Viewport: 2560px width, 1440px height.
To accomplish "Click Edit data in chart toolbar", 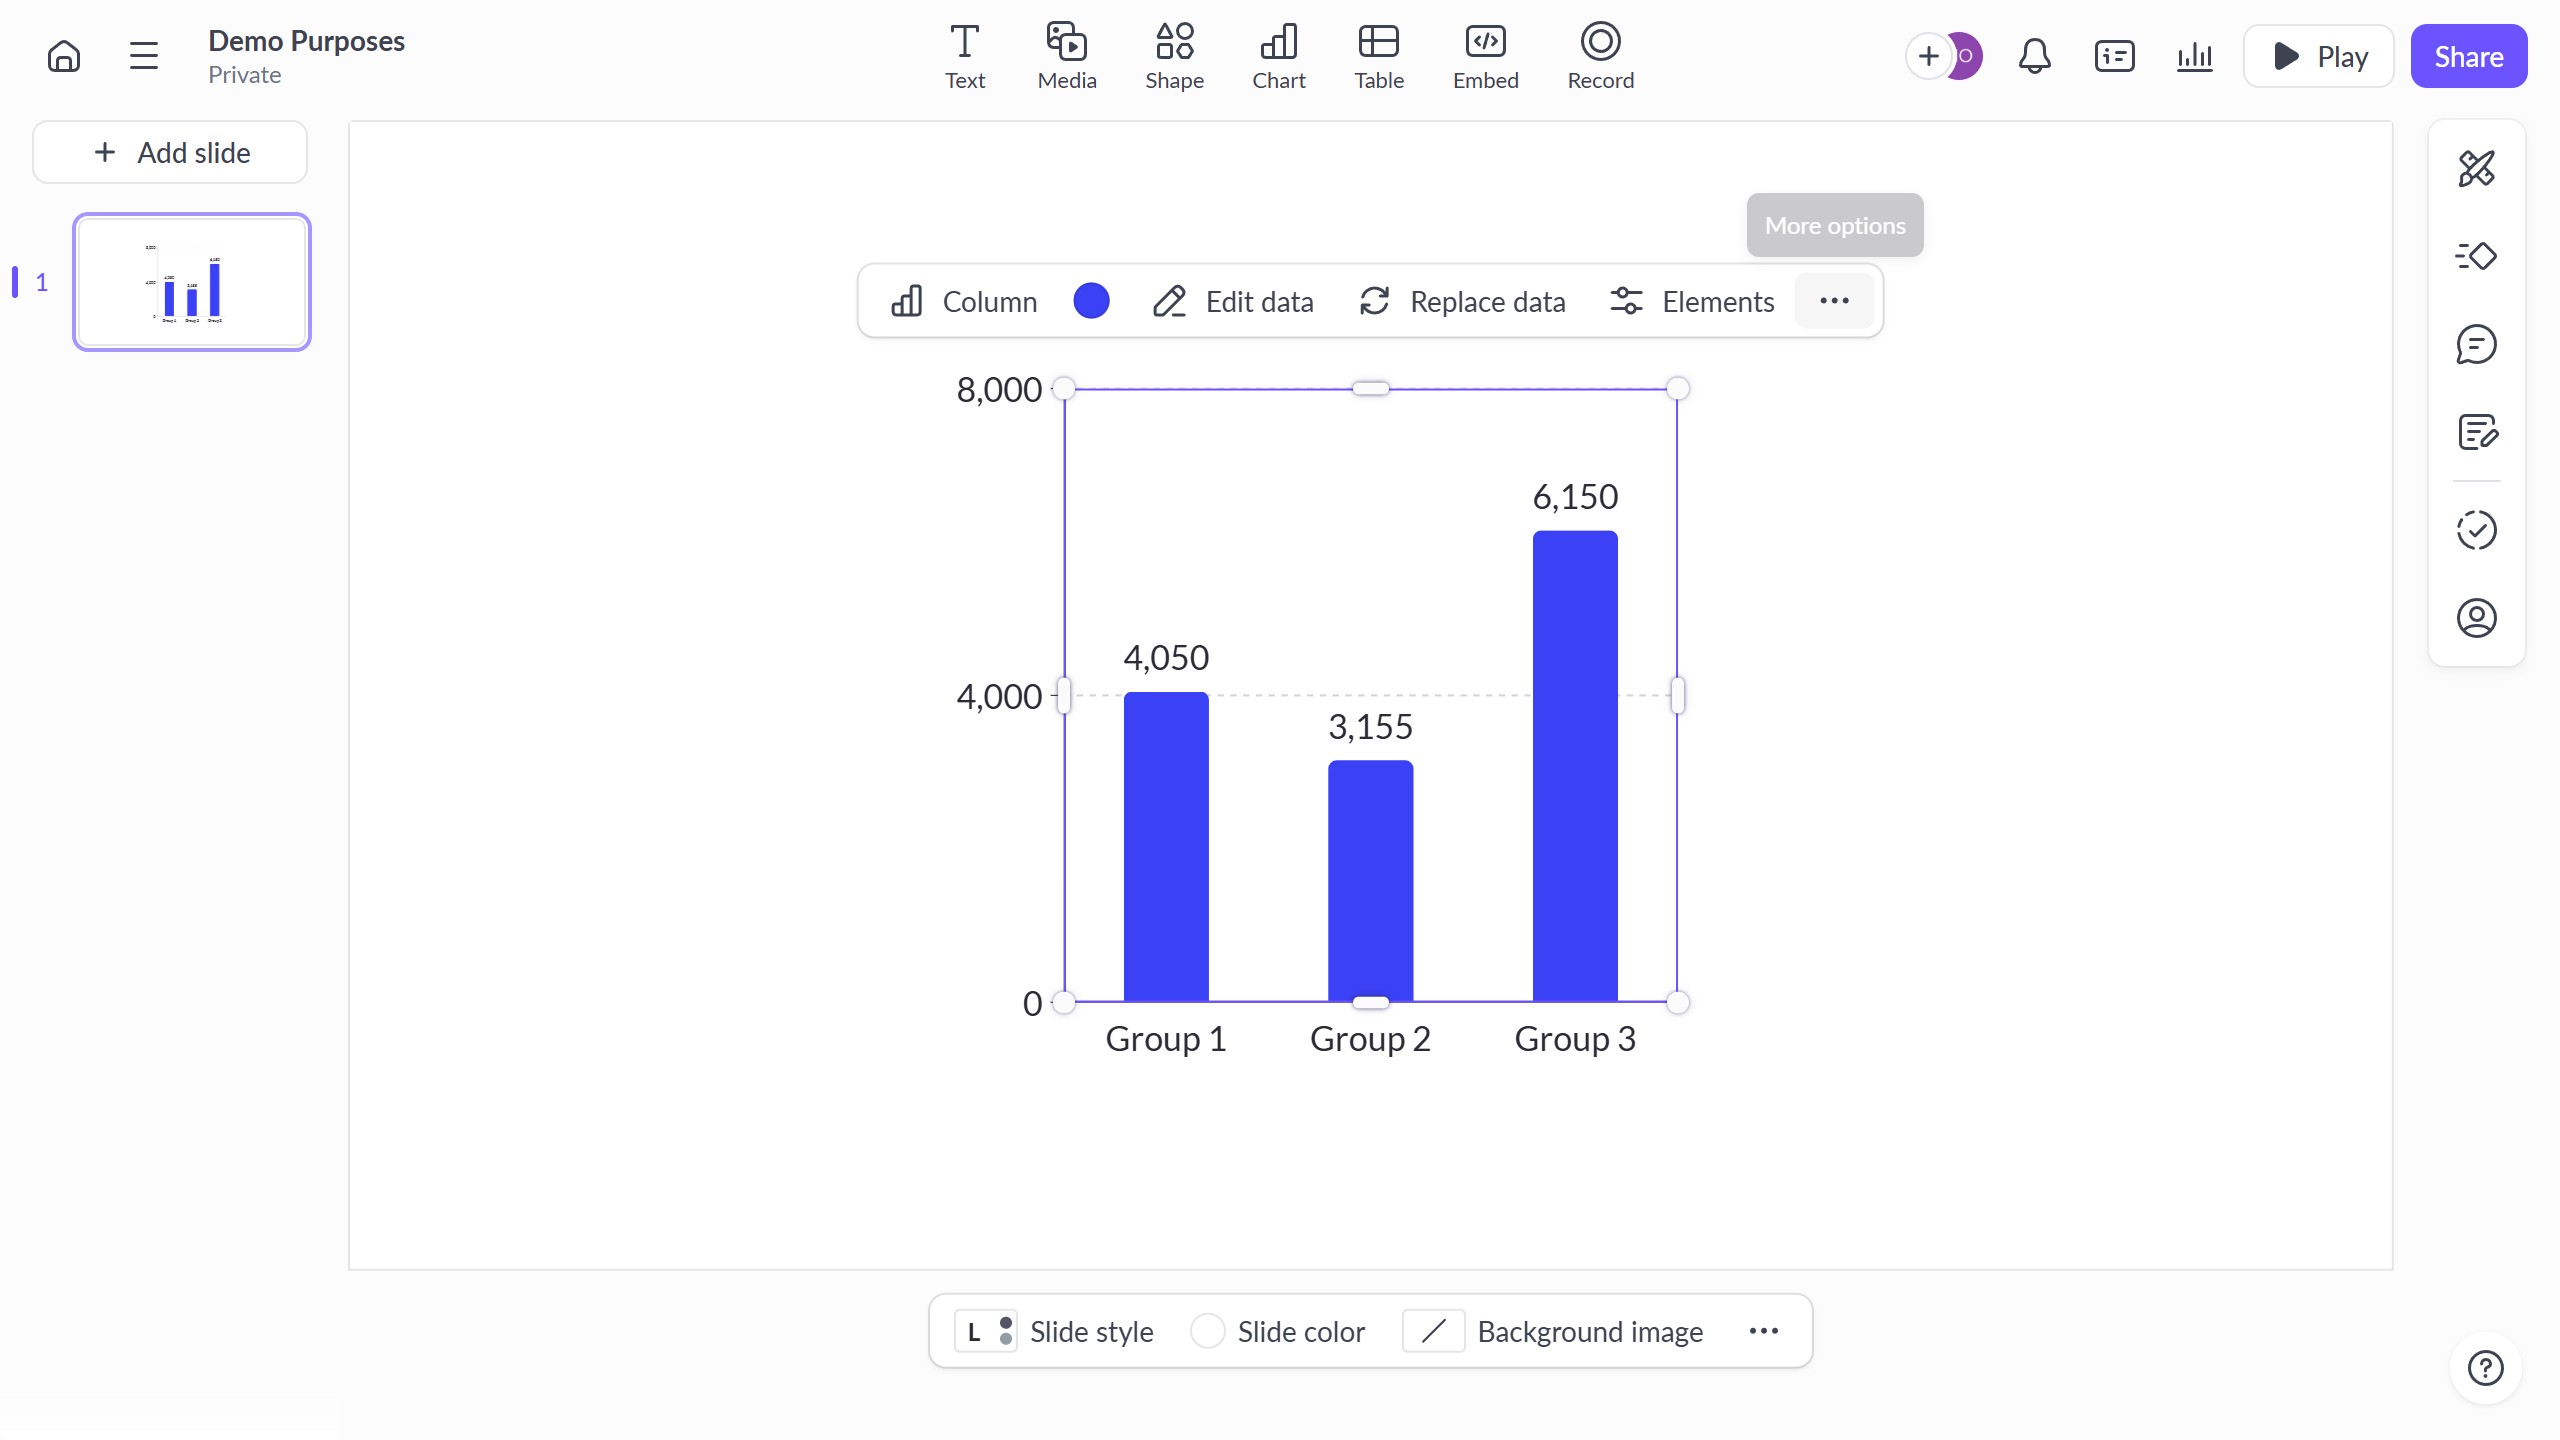I will click(x=1232, y=301).
